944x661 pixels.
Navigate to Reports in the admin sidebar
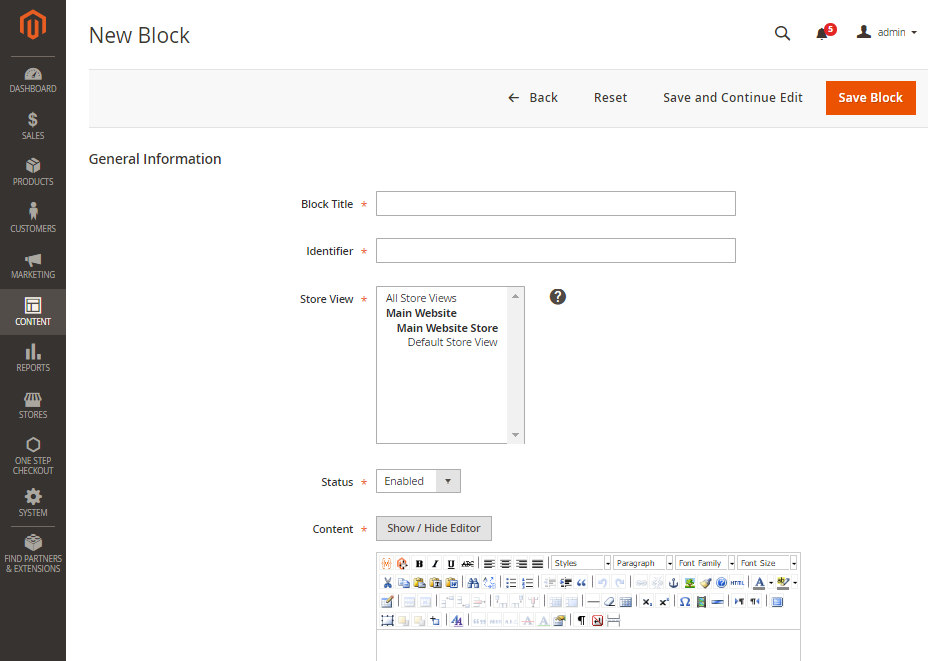(x=33, y=359)
